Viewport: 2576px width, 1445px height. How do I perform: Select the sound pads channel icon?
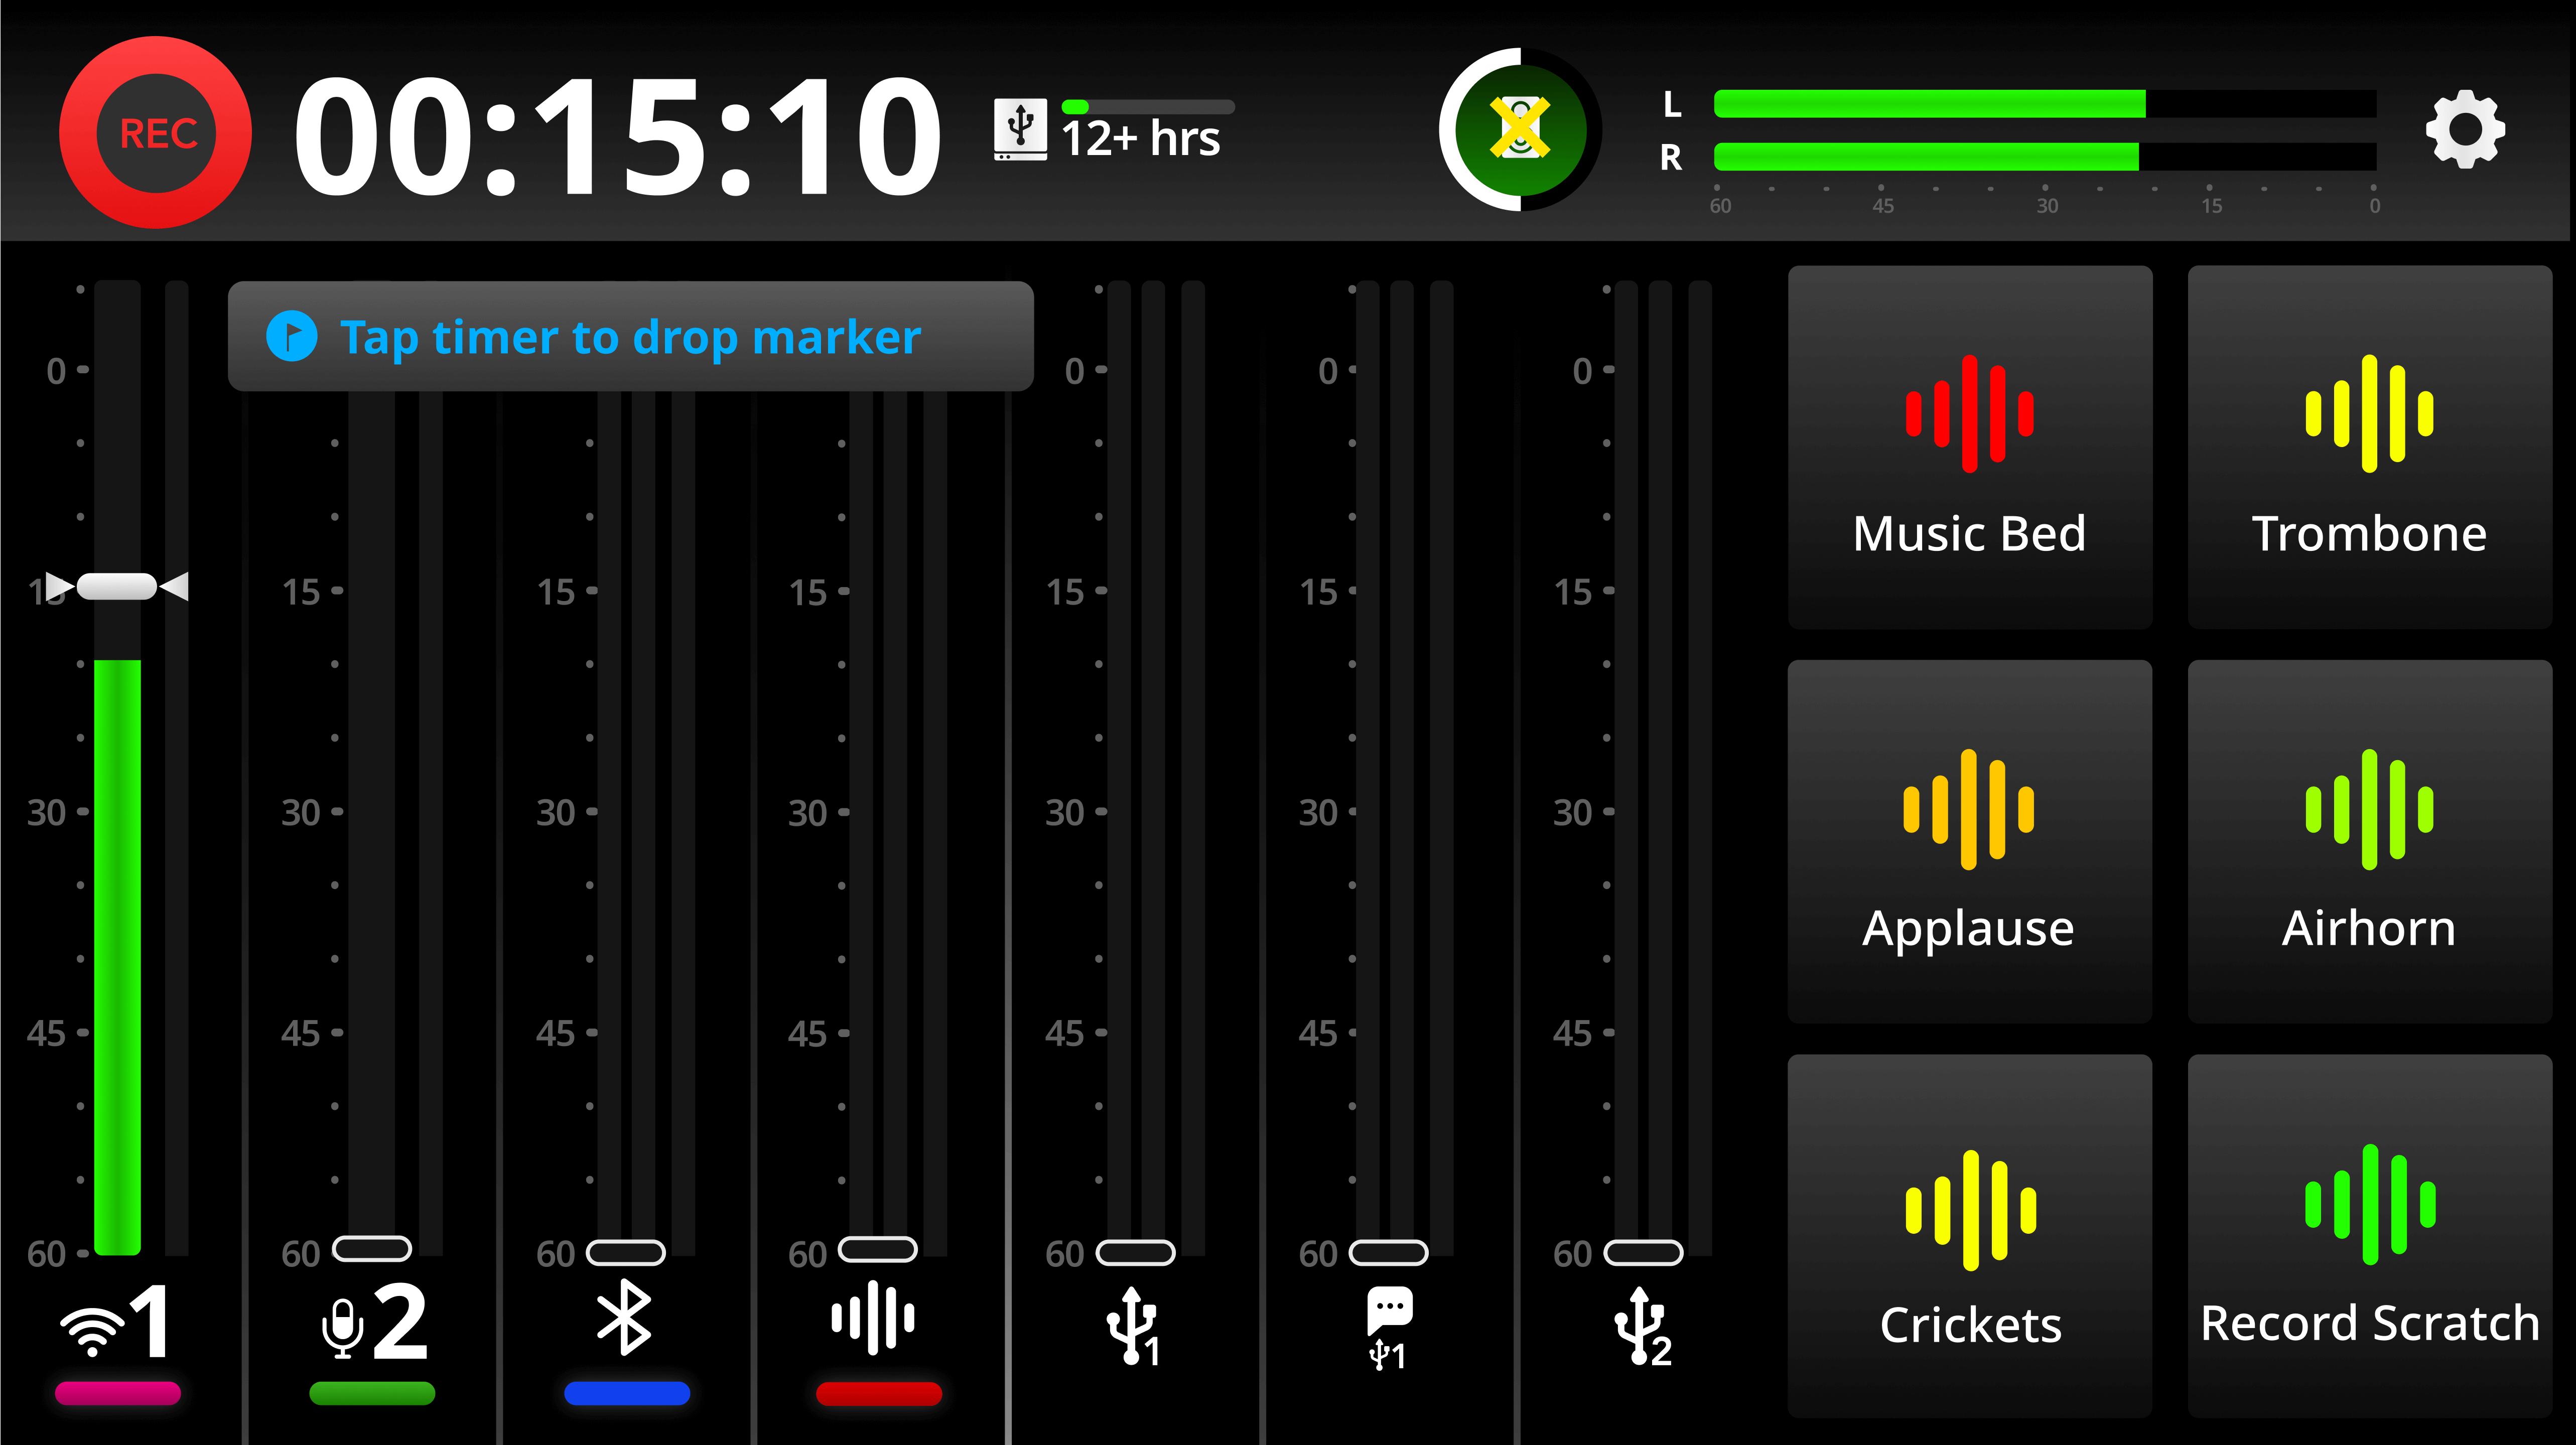pyautogui.click(x=873, y=1318)
